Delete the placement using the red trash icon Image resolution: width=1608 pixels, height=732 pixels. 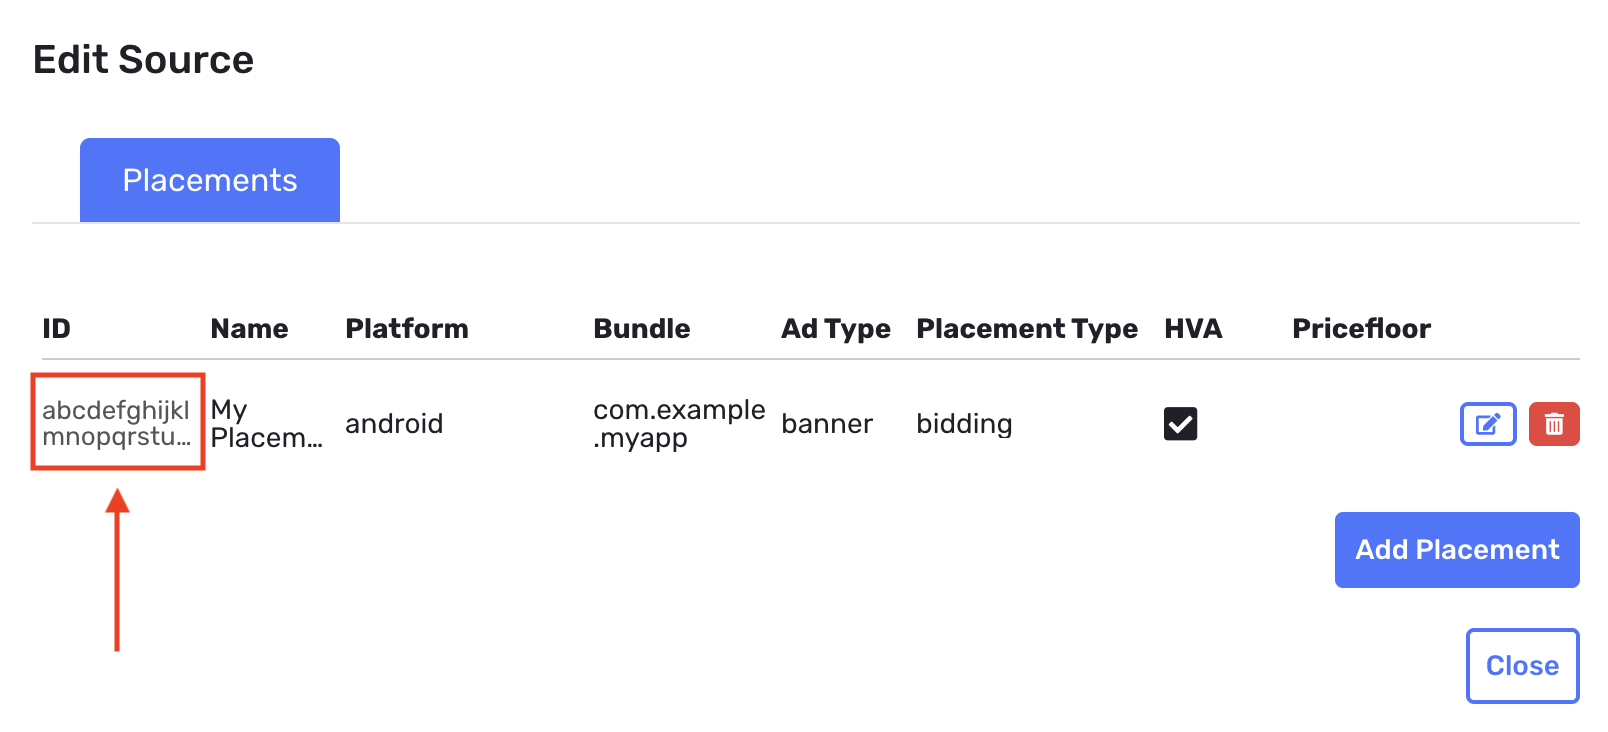[x=1554, y=424]
